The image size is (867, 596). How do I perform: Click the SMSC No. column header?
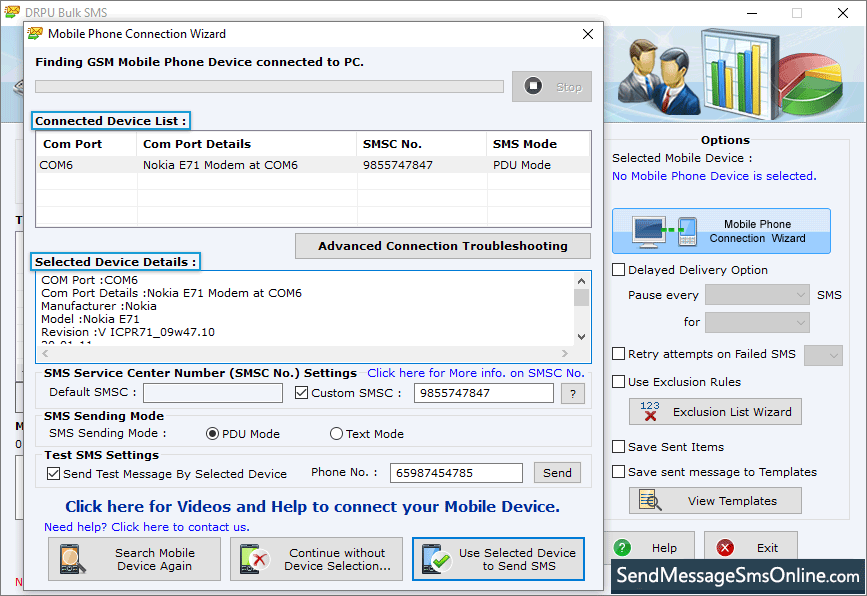coord(421,144)
